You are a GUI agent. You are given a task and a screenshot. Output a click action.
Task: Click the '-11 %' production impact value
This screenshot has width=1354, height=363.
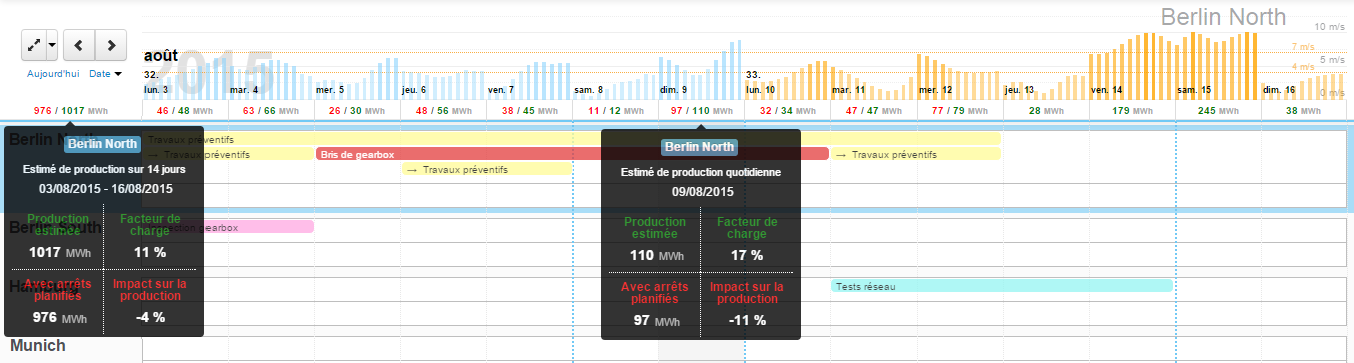(x=747, y=320)
